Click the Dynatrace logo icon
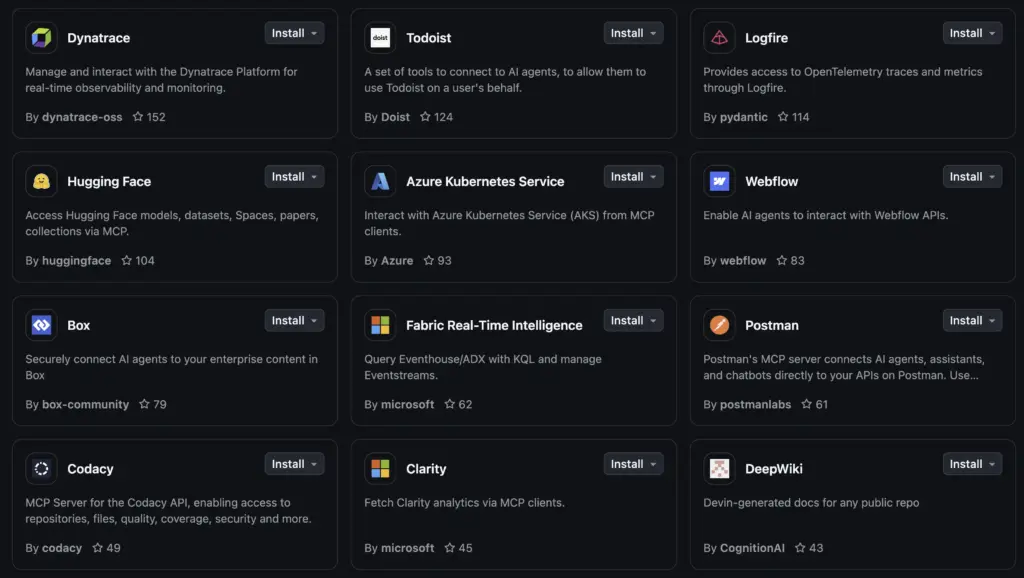The image size is (1024, 578). click(41, 38)
